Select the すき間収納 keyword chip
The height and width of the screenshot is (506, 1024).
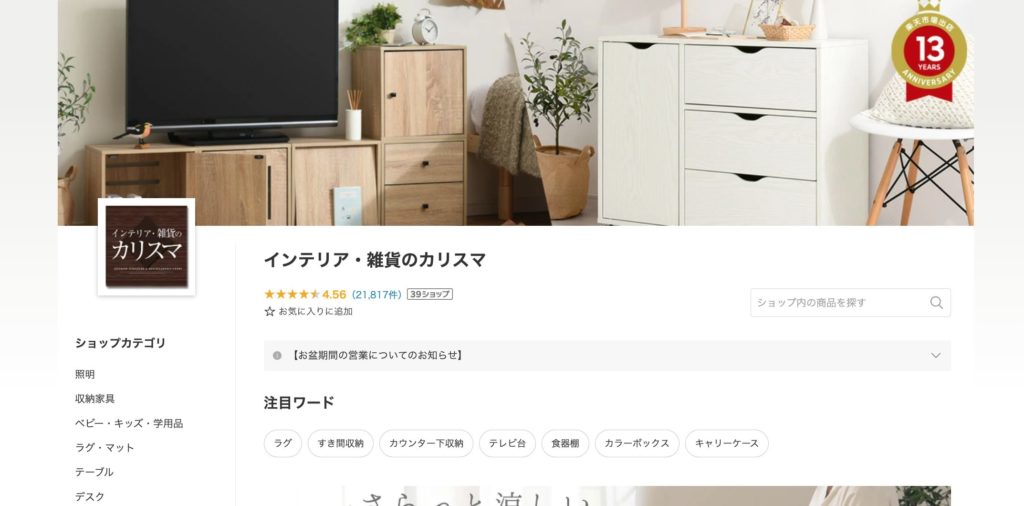click(341, 443)
